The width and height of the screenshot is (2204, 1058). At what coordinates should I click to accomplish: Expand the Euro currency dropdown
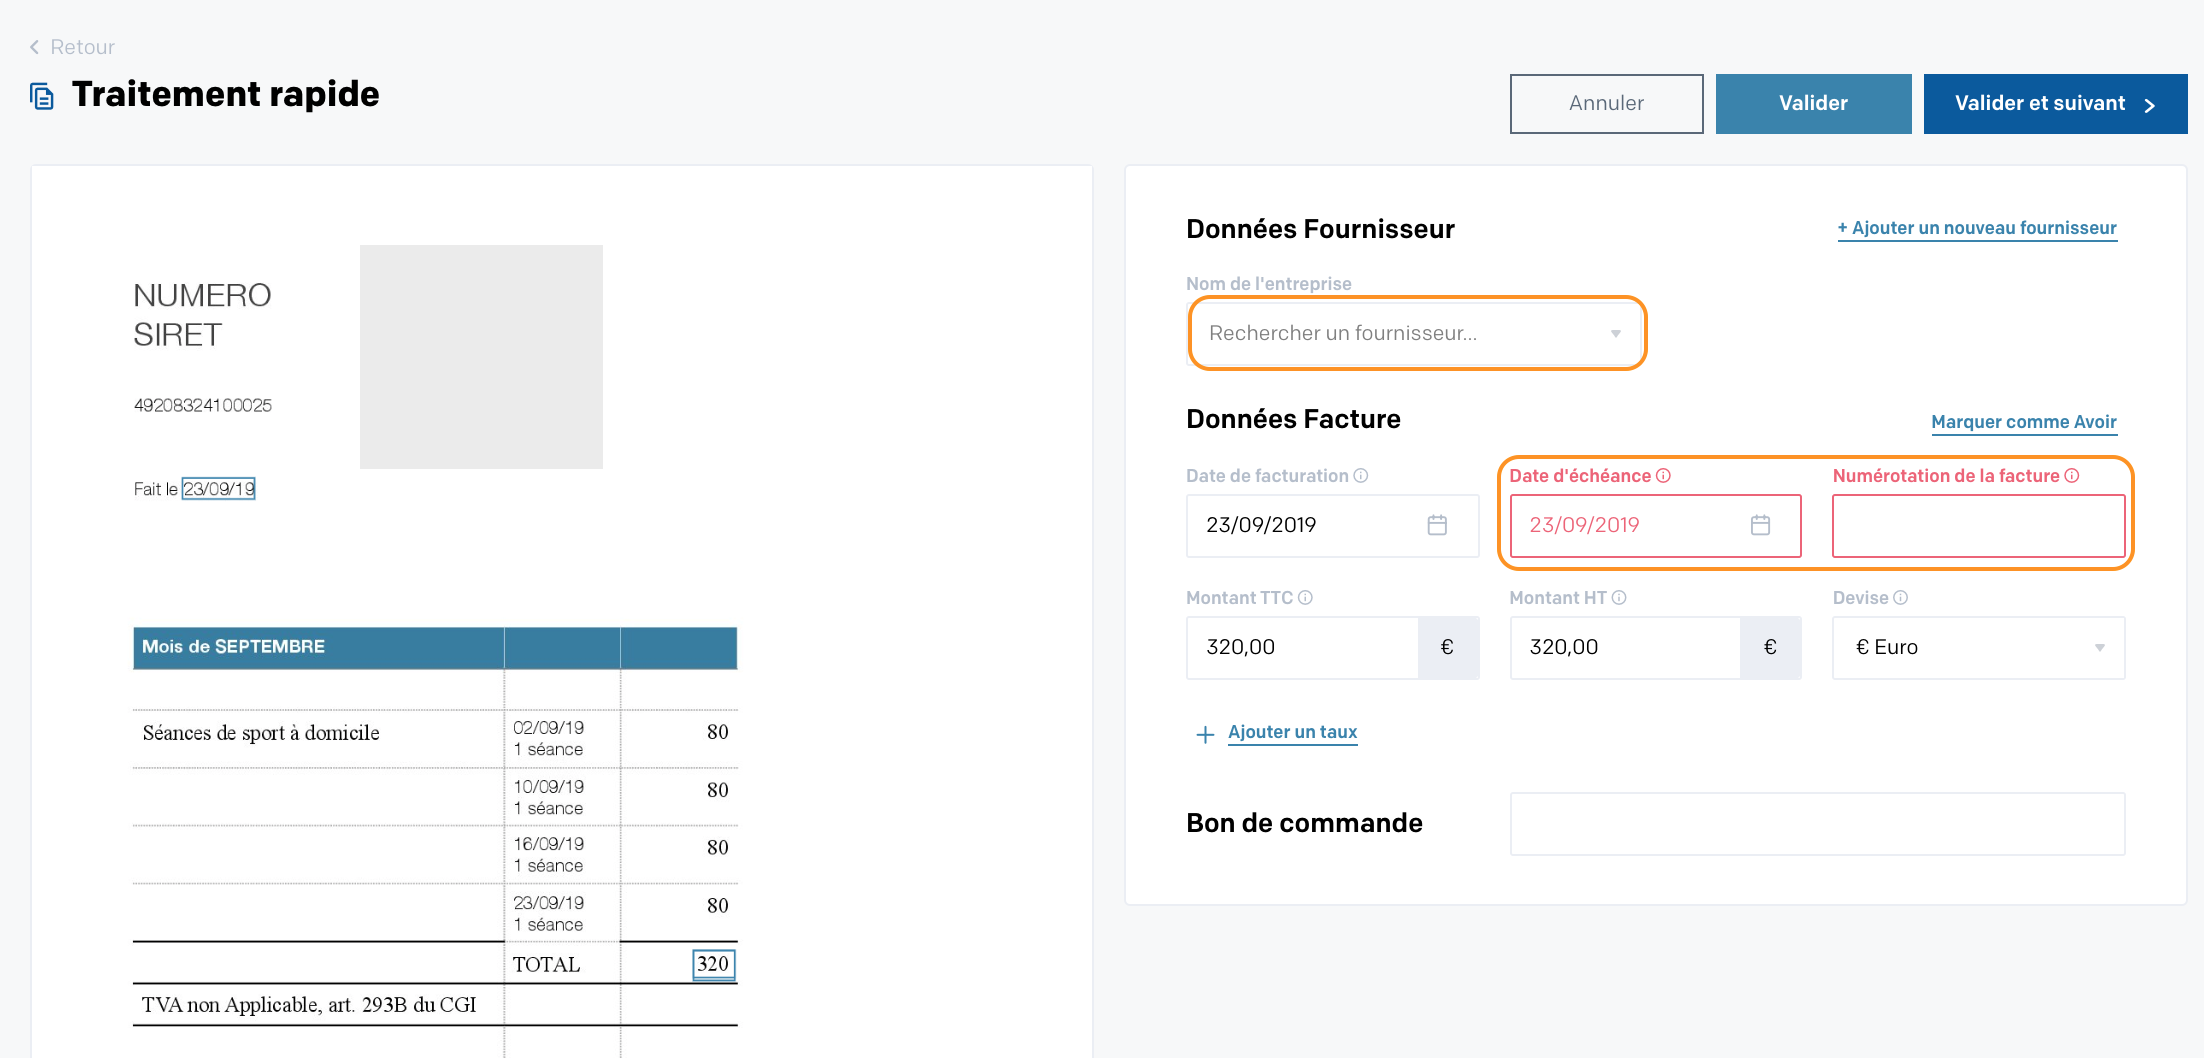click(x=1978, y=648)
